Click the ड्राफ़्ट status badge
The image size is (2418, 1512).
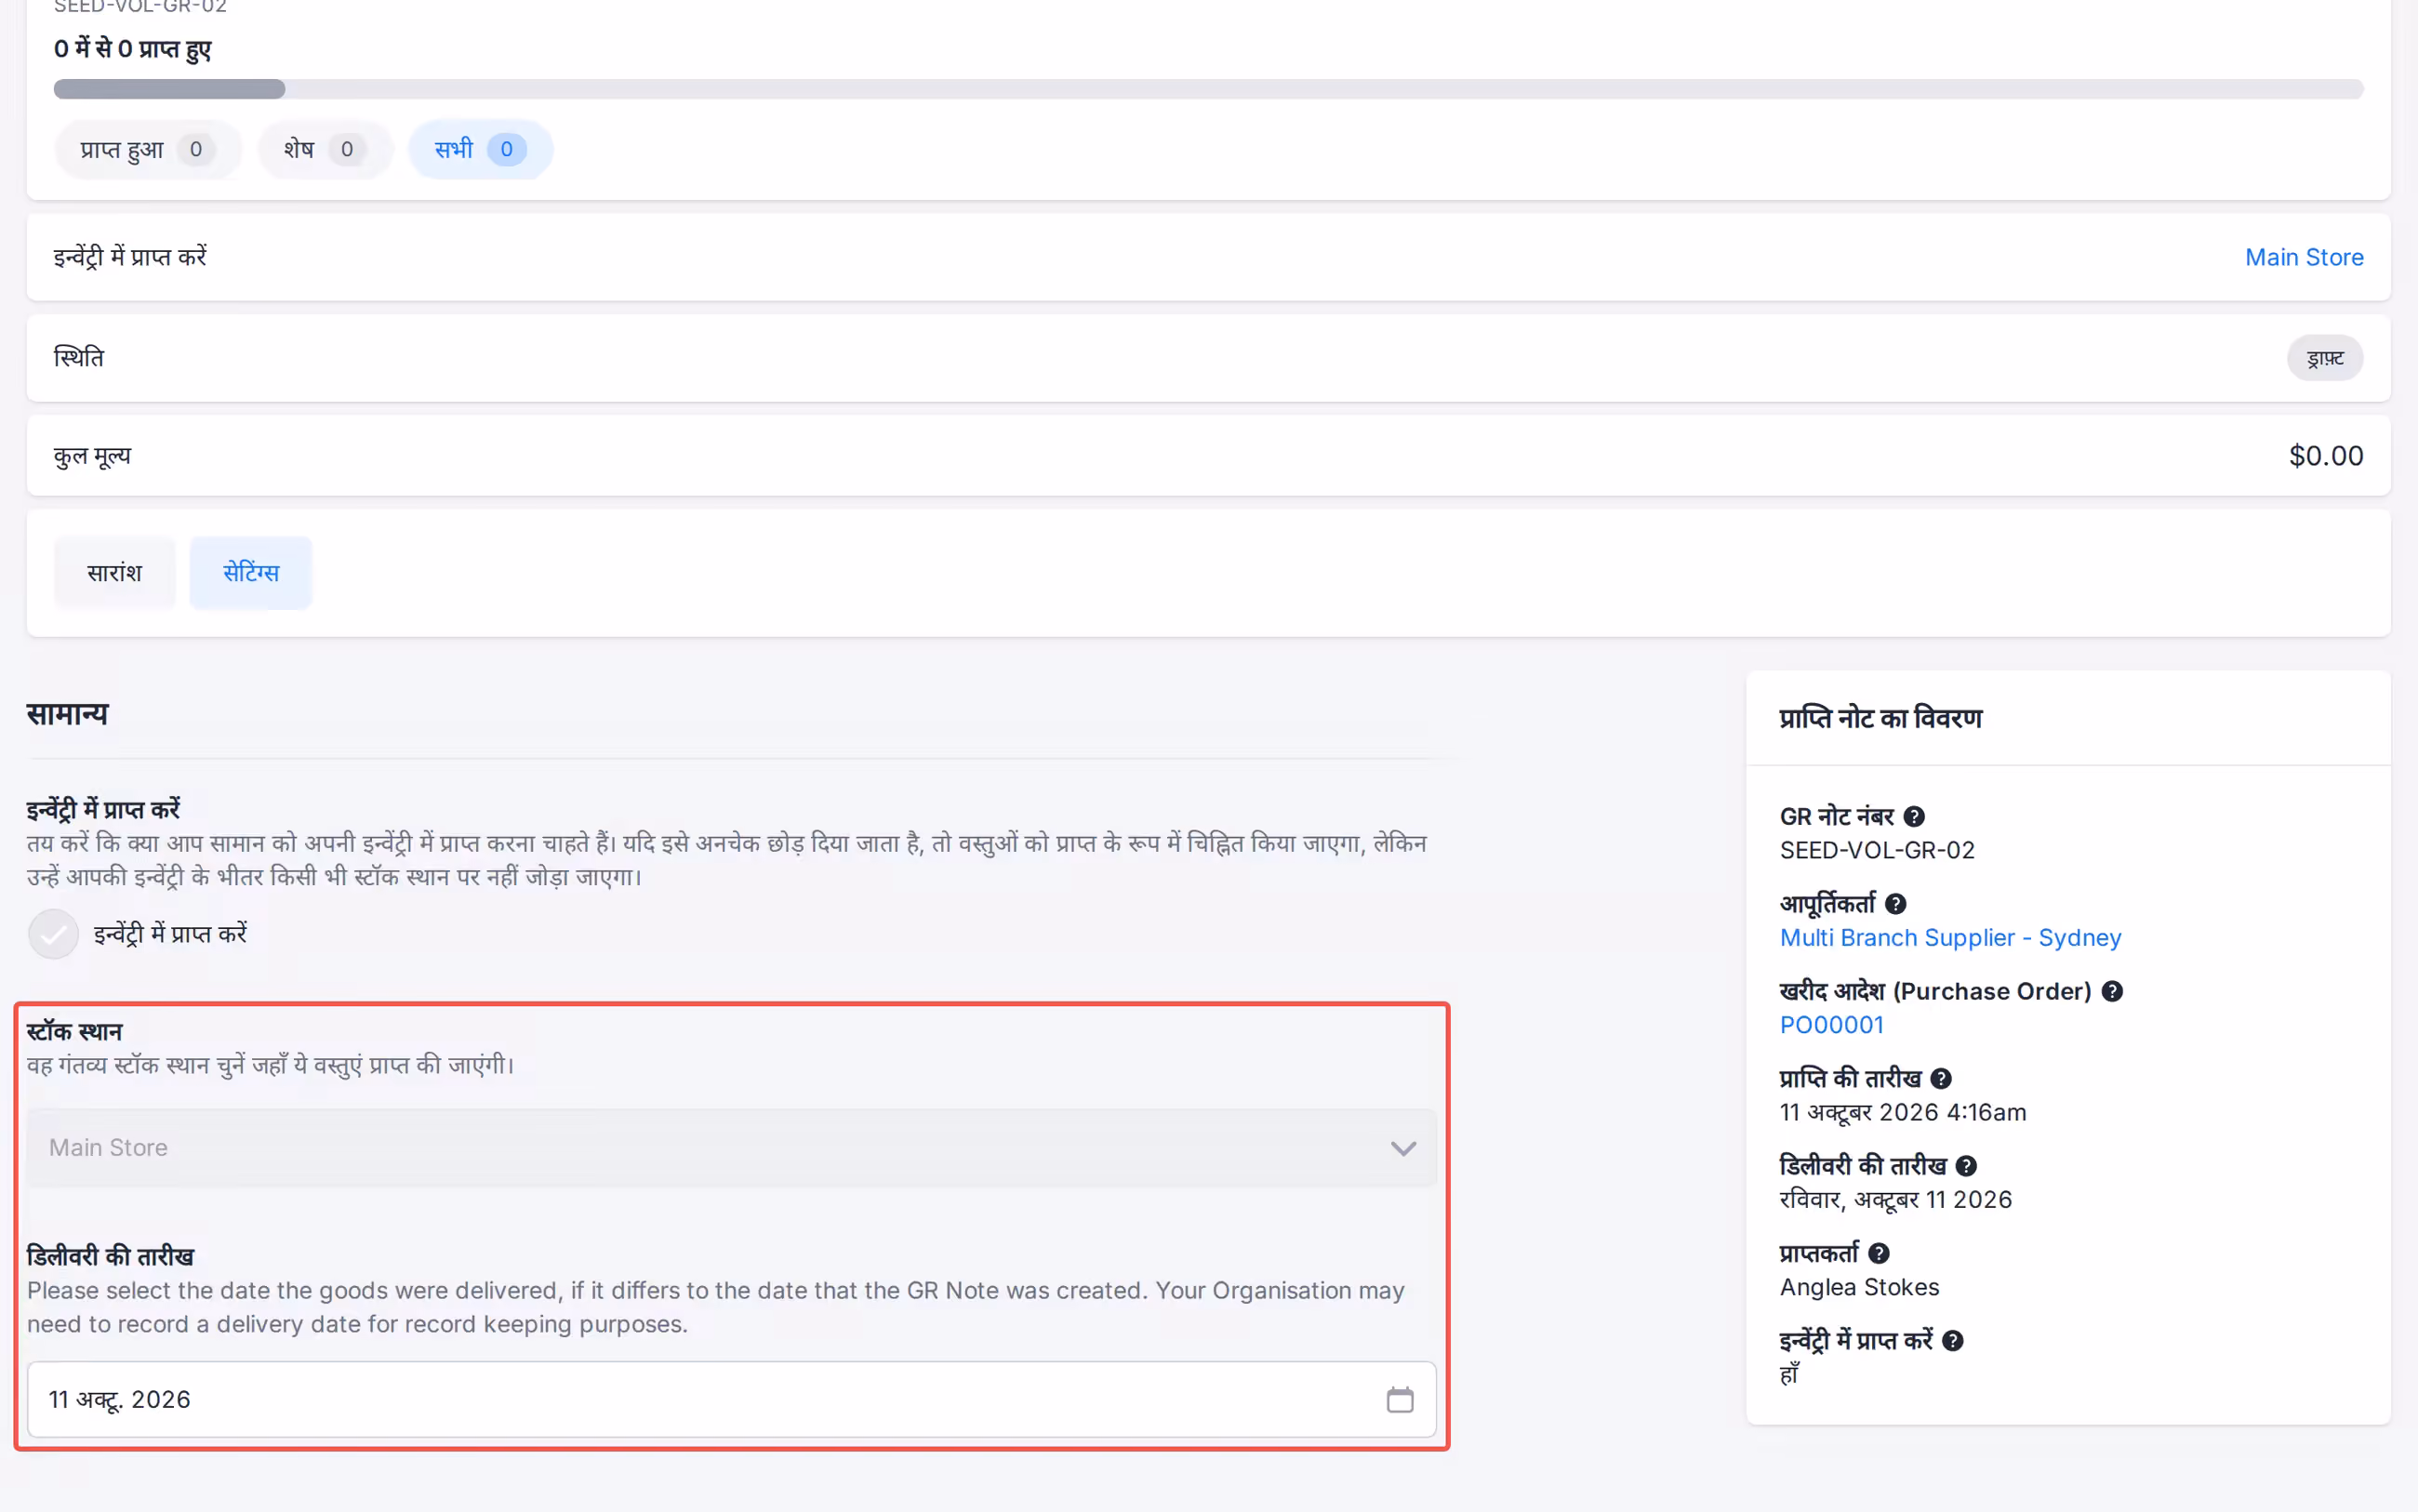[x=2324, y=358]
